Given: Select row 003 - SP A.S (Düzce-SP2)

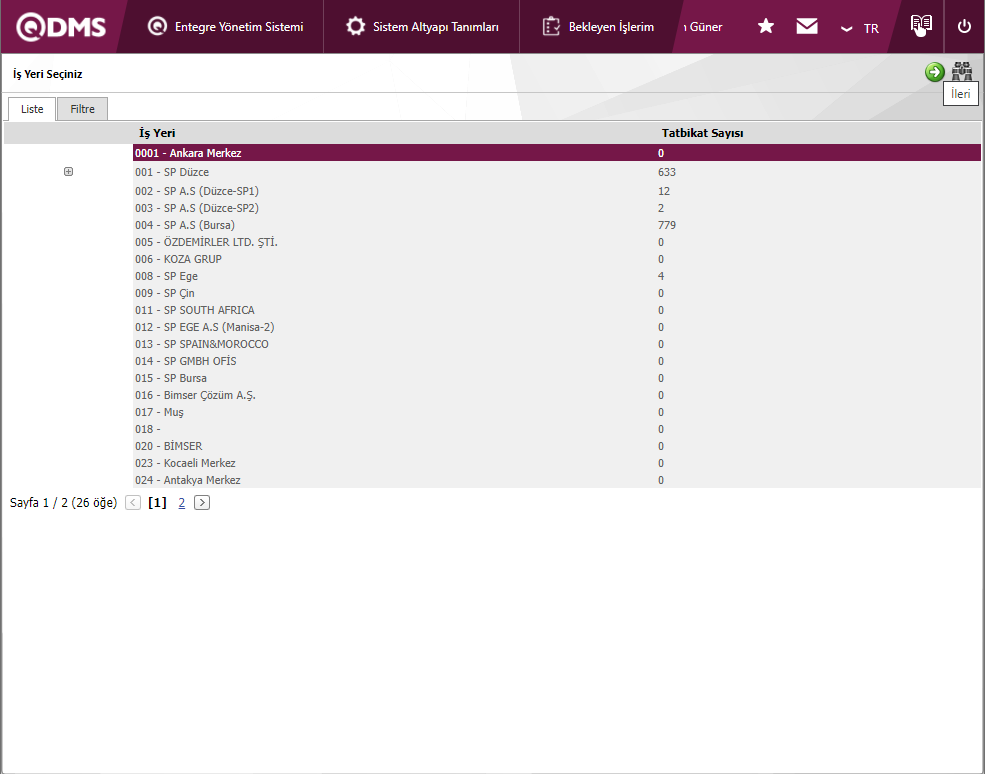Looking at the screenshot, I should pyautogui.click(x=557, y=208).
